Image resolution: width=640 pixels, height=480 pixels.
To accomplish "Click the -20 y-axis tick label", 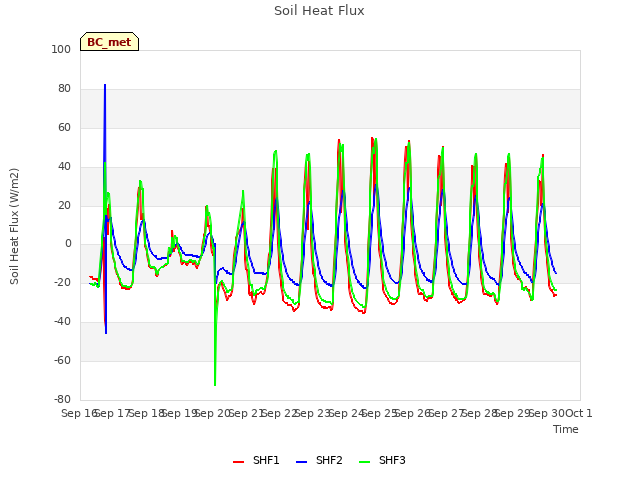I will coord(62,282).
